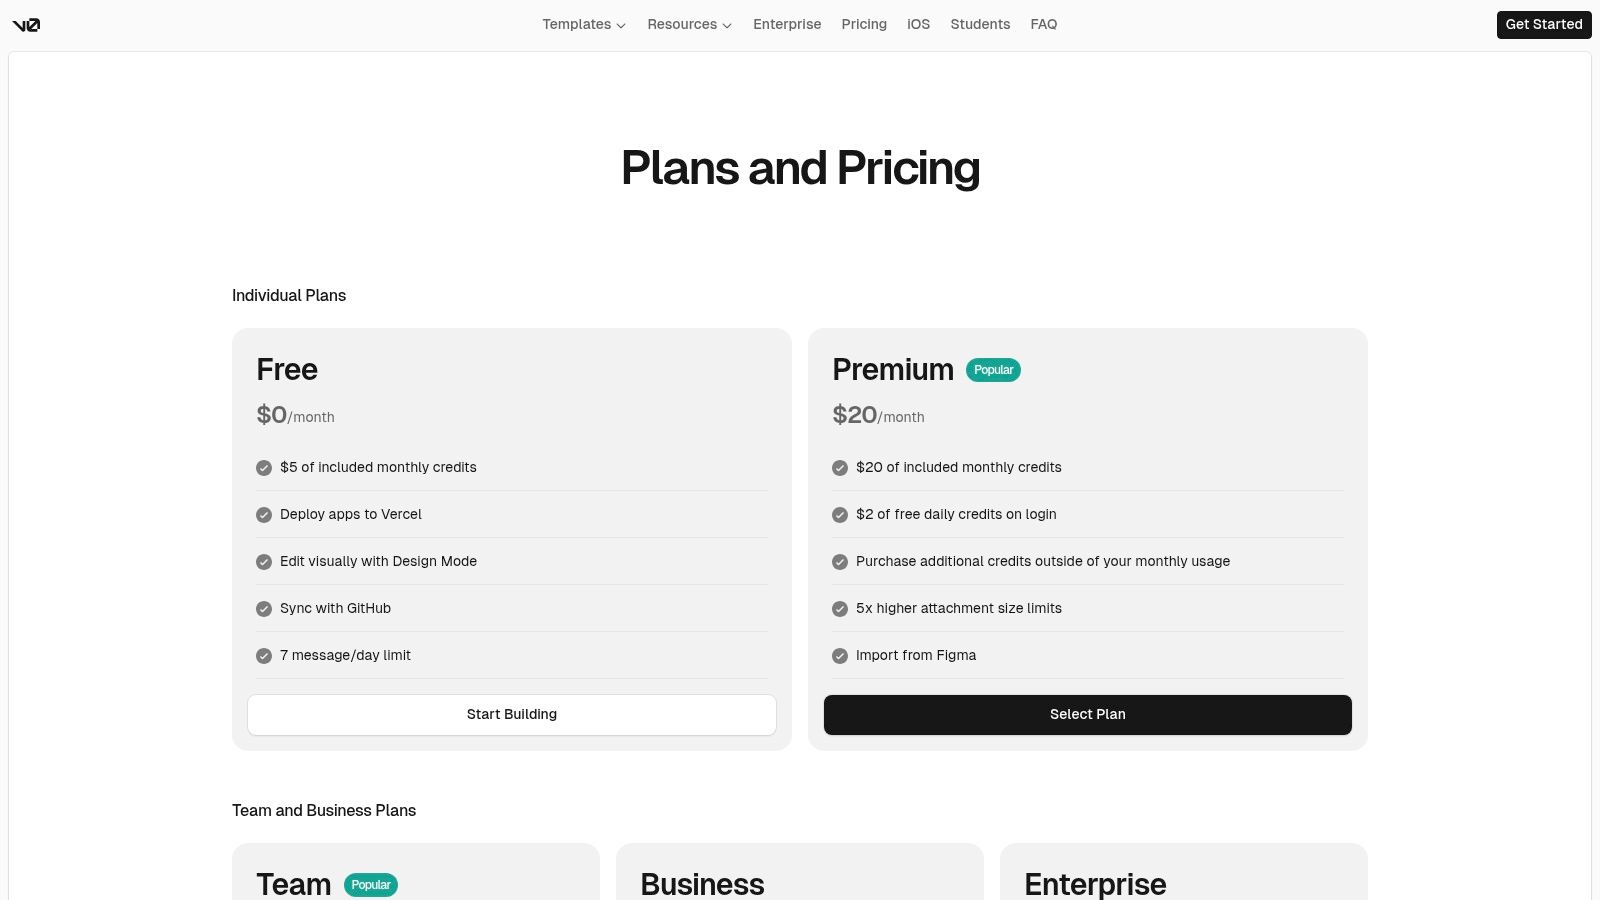Click the Popular badge next to Team

(x=371, y=885)
